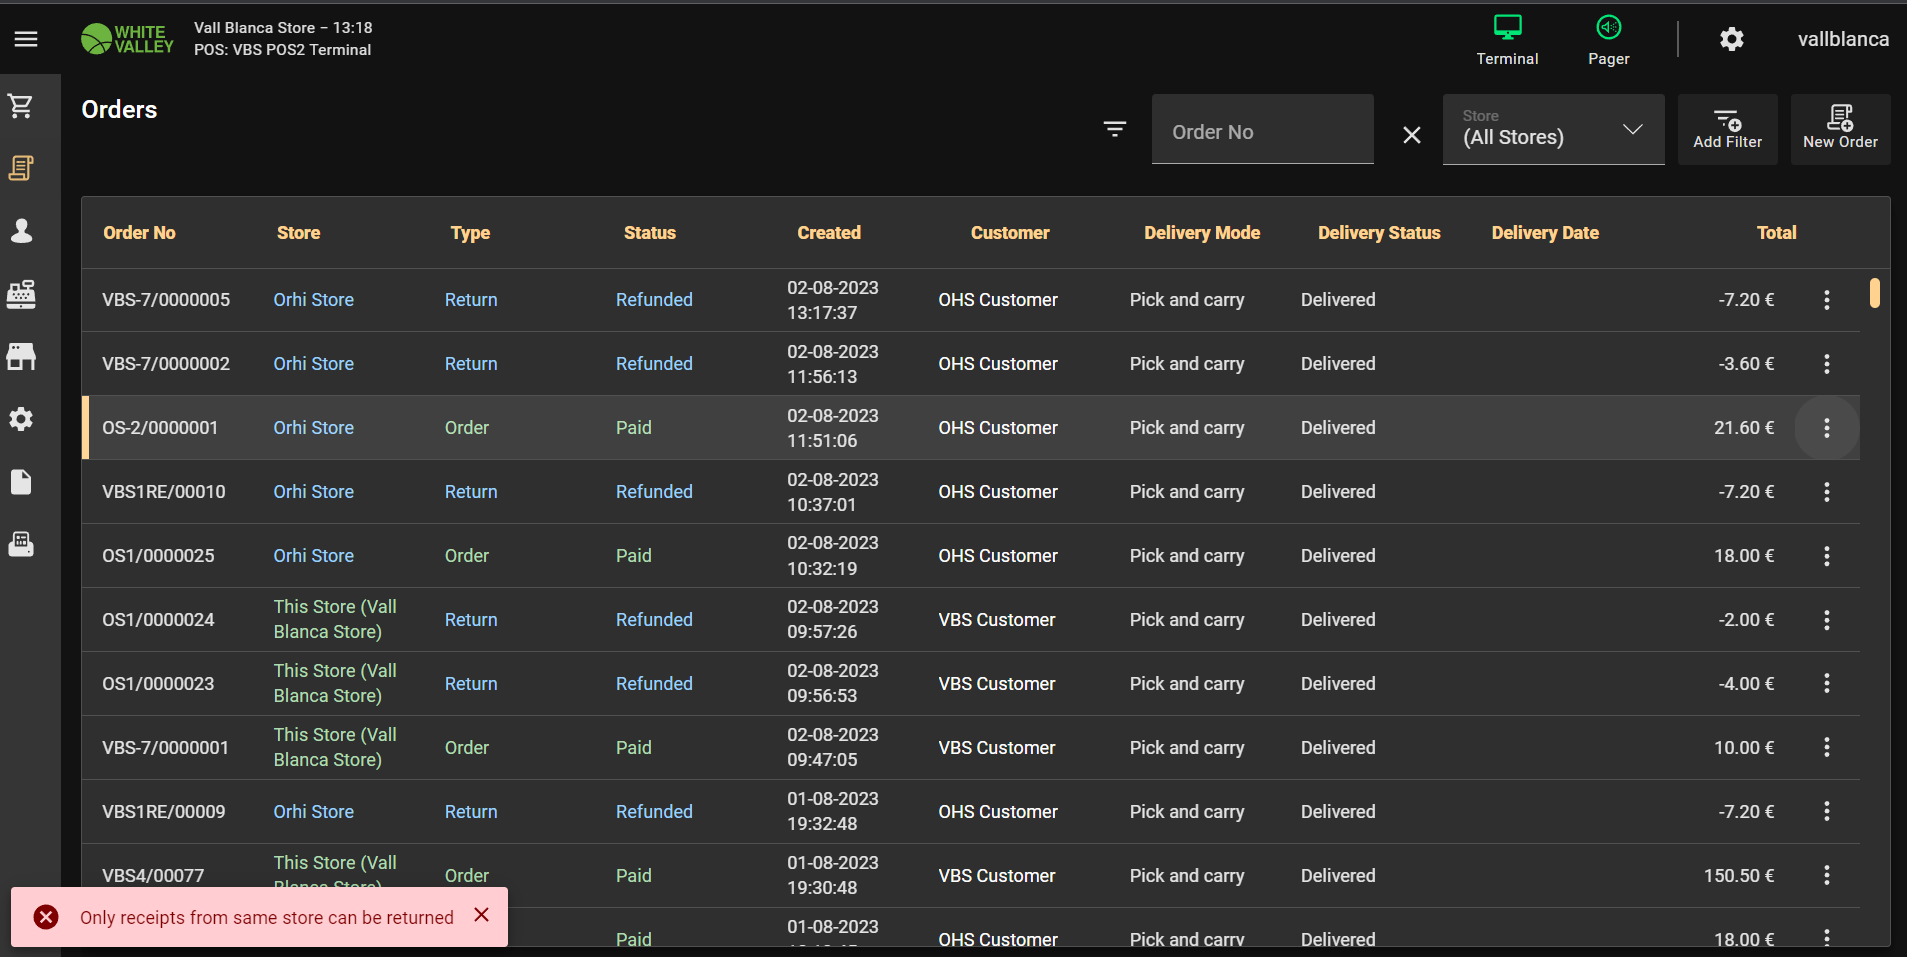Open the orders receipt sidebar icon
The image size is (1907, 957).
click(x=21, y=168)
